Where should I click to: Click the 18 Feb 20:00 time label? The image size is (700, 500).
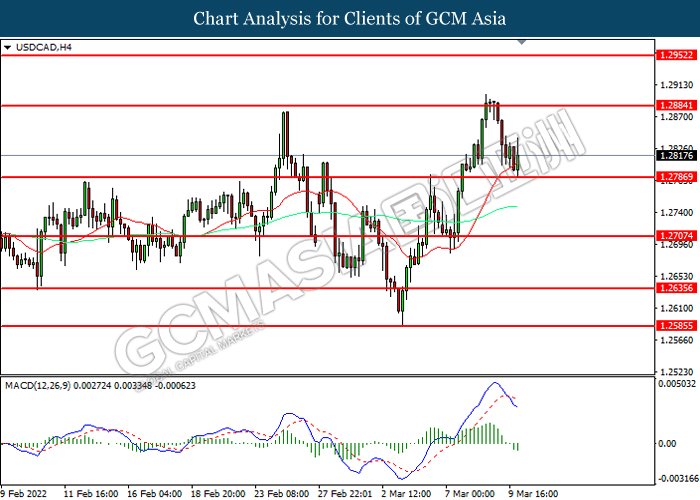(x=218, y=493)
